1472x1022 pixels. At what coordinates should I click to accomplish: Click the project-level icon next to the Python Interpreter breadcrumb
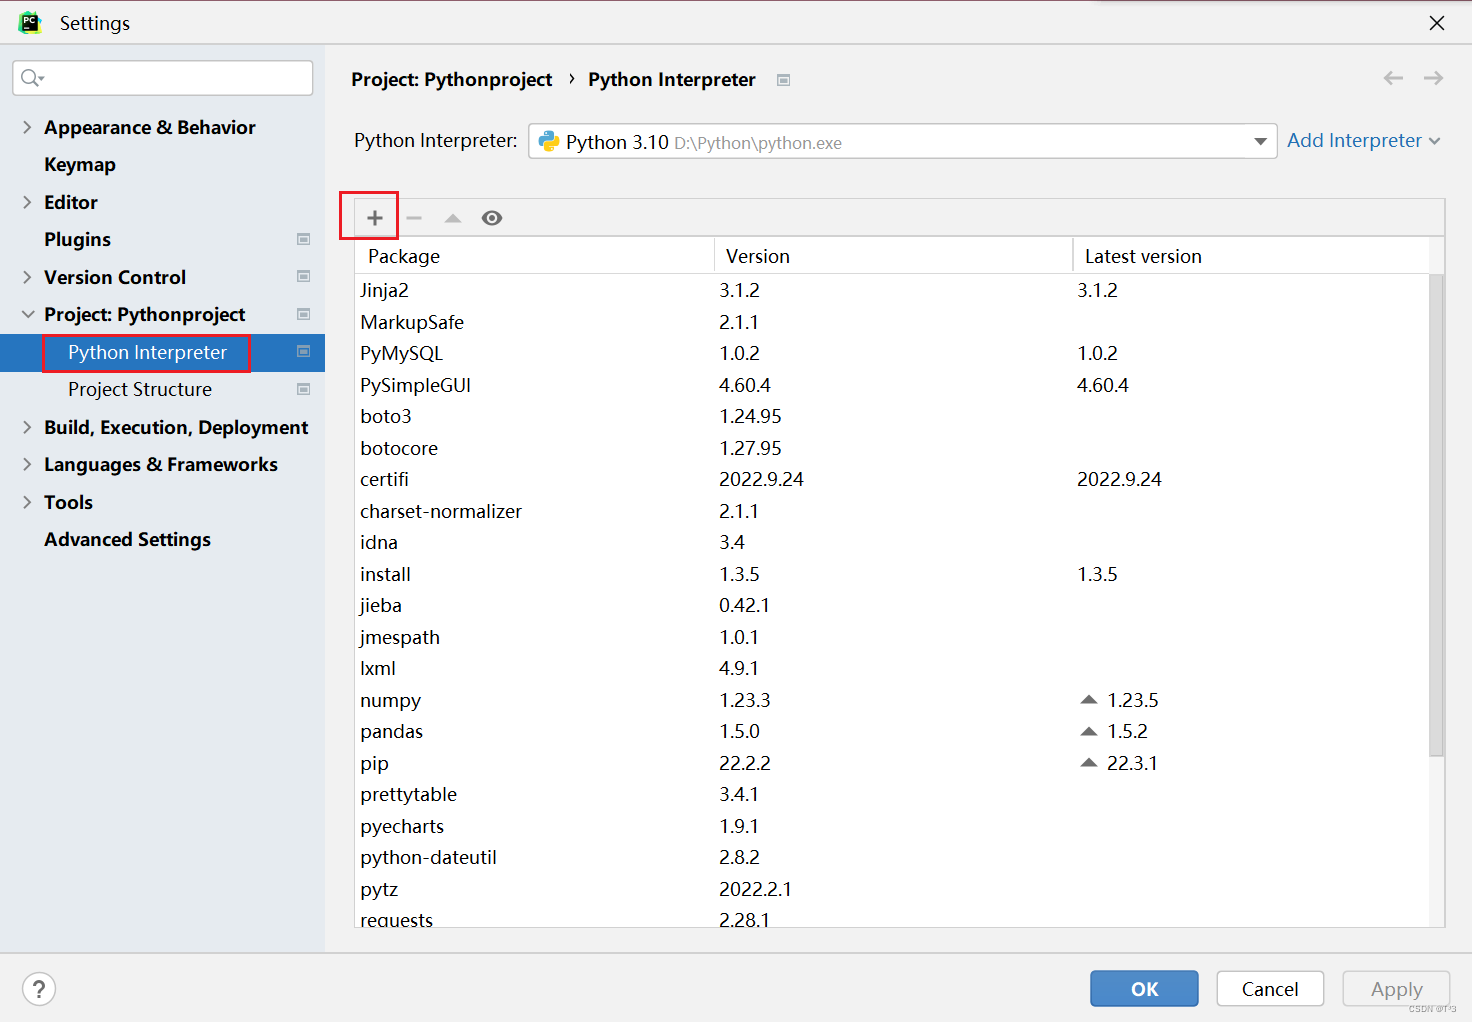[784, 80]
